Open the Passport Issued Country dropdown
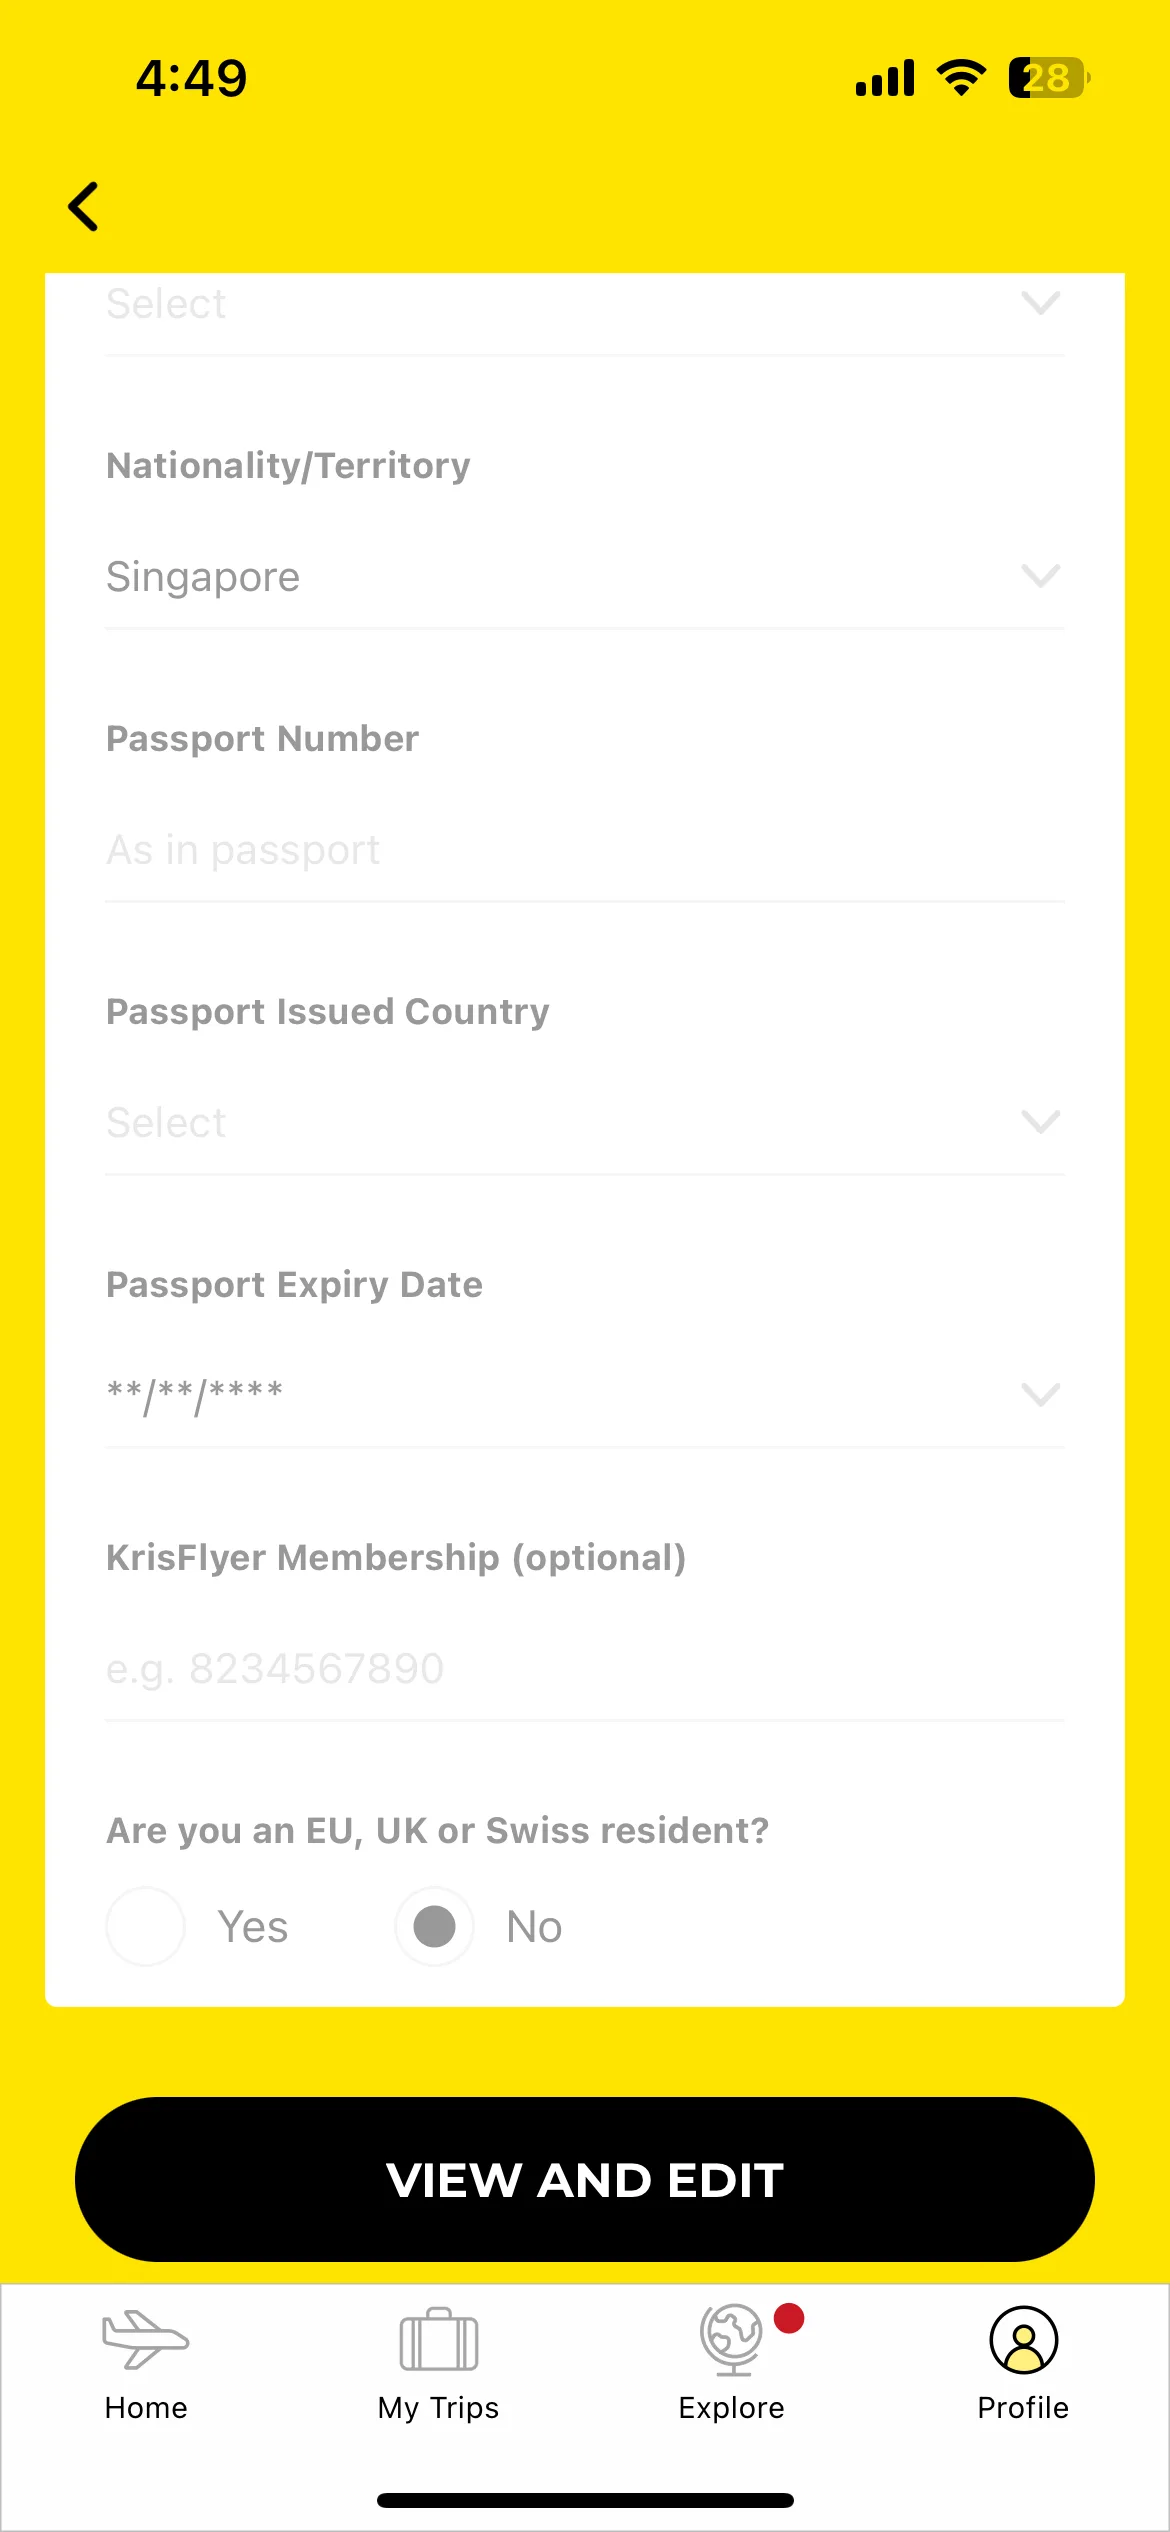 585,1123
